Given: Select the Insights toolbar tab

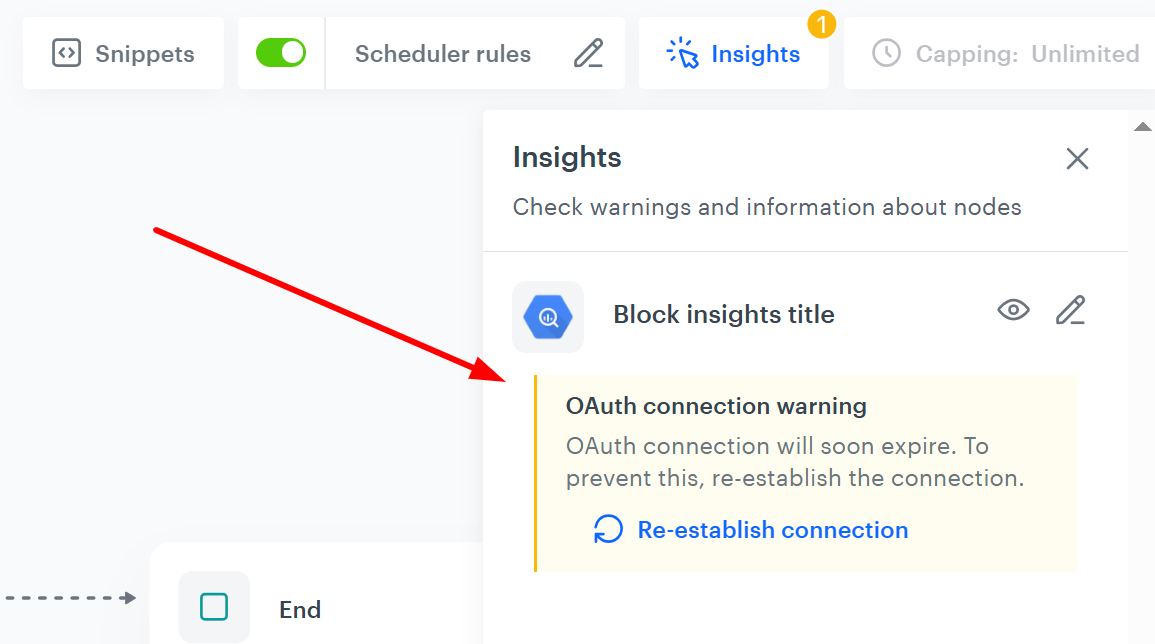Looking at the screenshot, I should pos(733,53).
